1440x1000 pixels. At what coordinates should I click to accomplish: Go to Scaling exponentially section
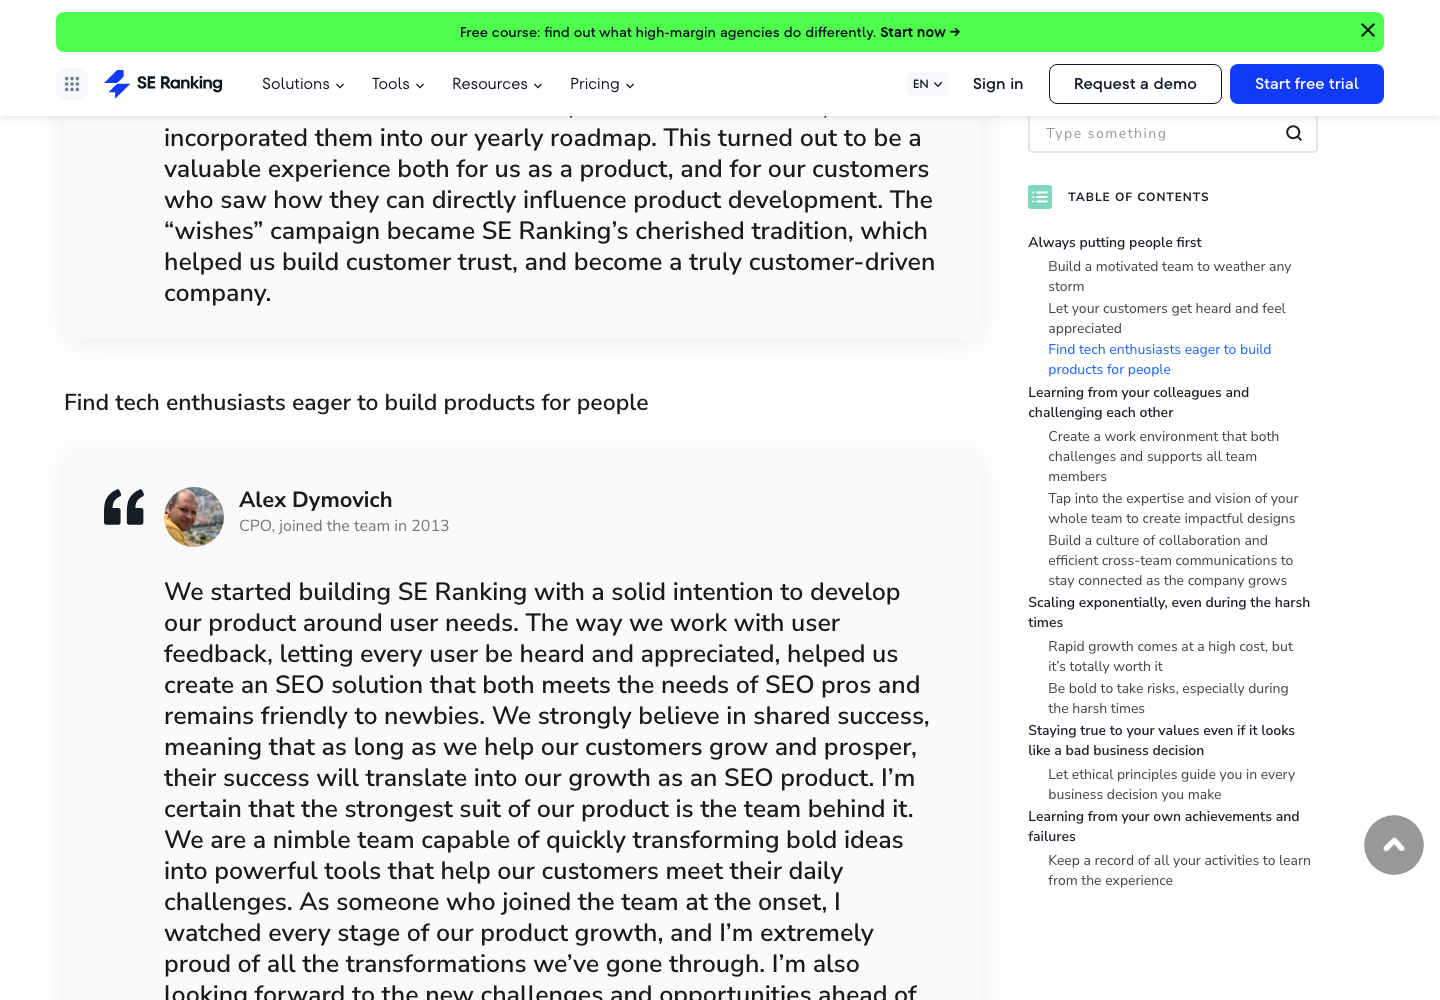(x=1169, y=612)
